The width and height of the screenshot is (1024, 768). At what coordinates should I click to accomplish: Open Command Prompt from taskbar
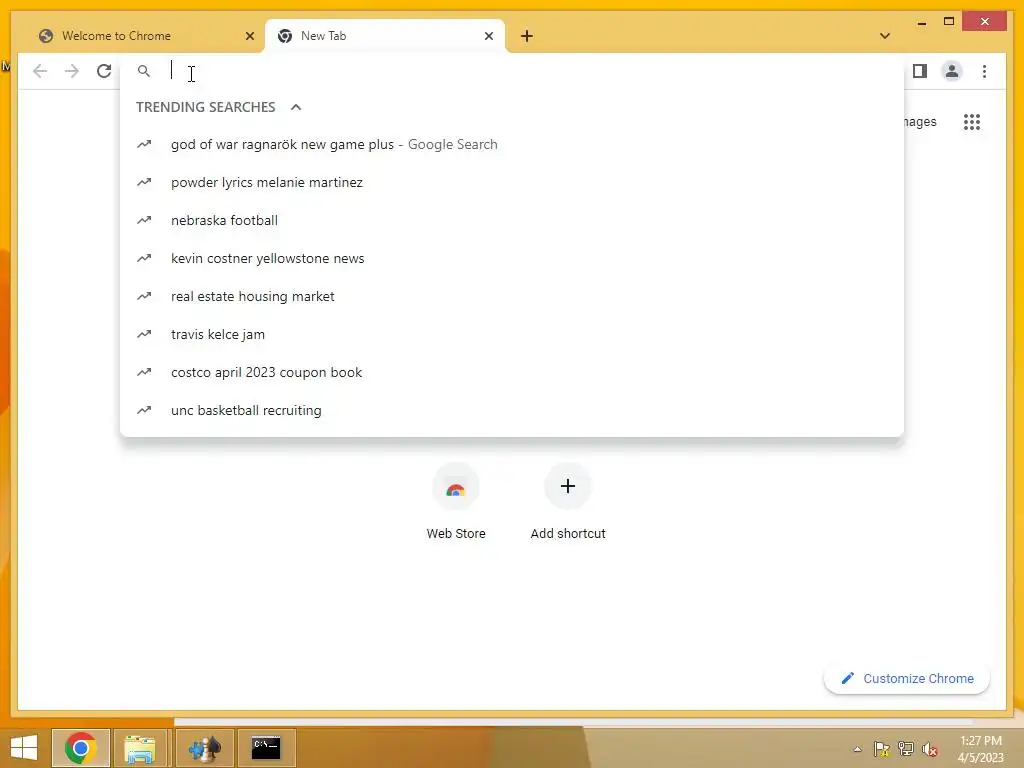[266, 748]
